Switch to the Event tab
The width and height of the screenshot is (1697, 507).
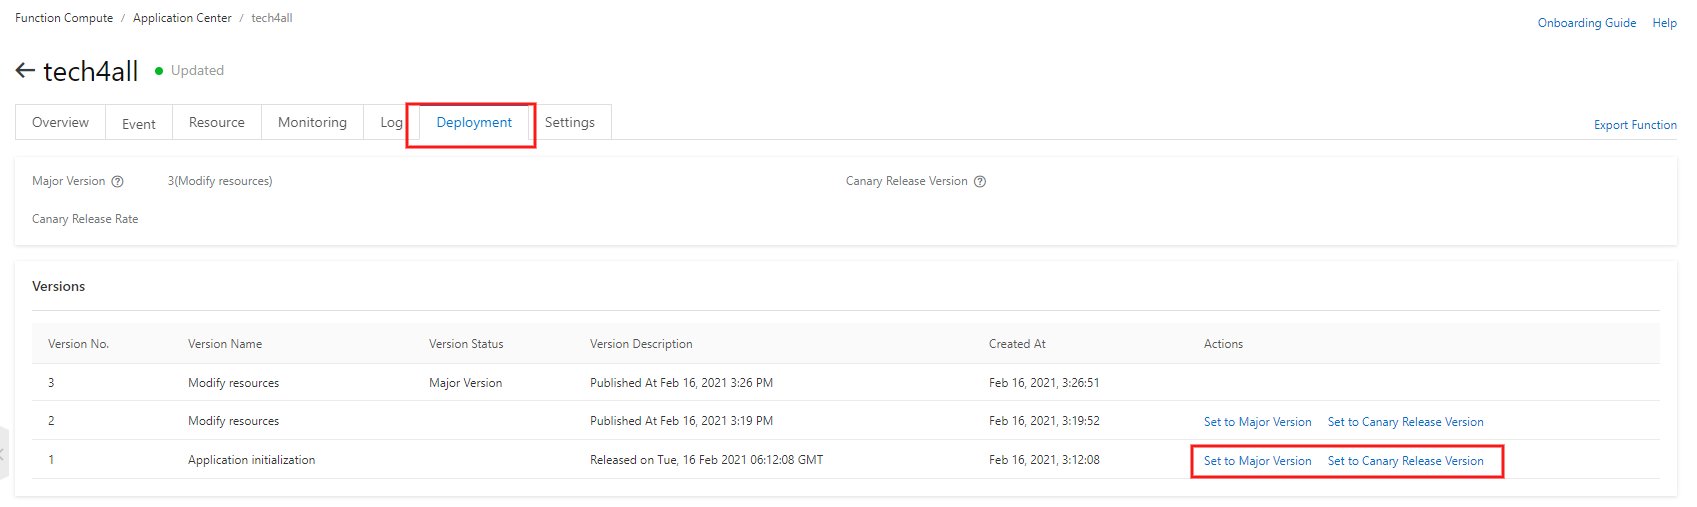(x=139, y=123)
